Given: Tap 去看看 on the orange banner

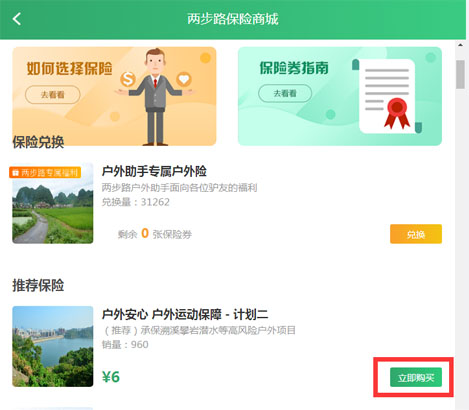Looking at the screenshot, I should click(x=53, y=95).
